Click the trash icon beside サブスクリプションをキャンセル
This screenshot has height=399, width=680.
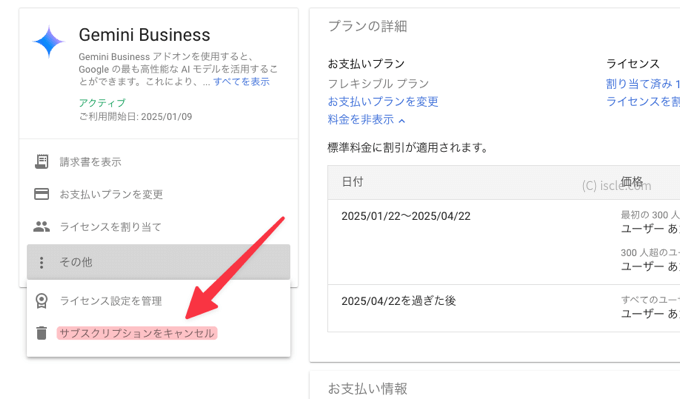(42, 333)
